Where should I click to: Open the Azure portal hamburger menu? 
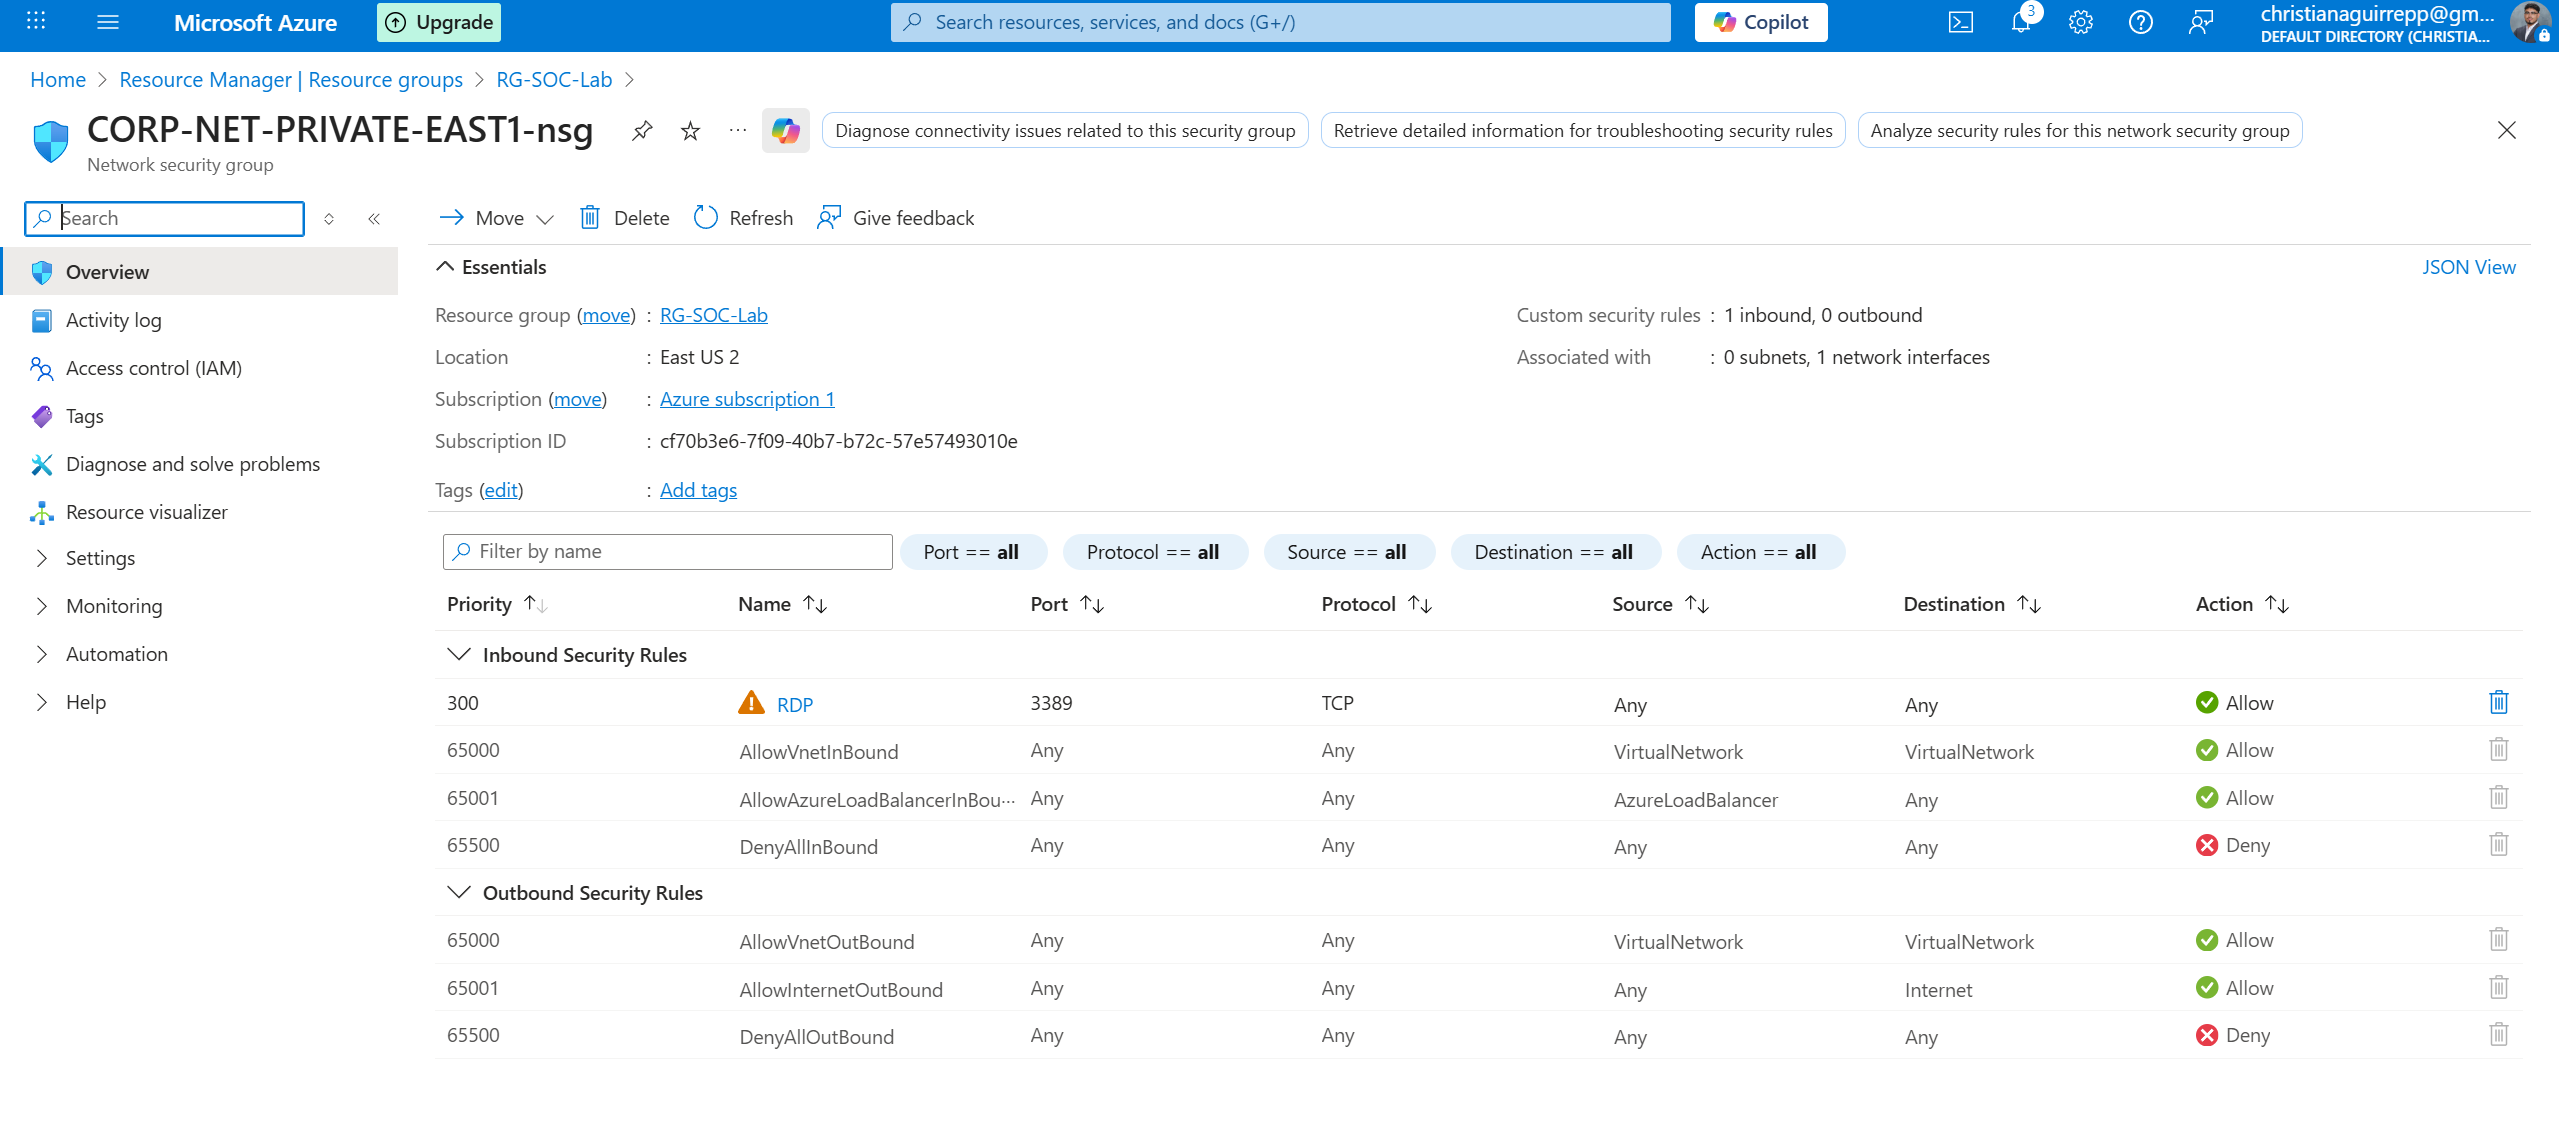click(108, 22)
